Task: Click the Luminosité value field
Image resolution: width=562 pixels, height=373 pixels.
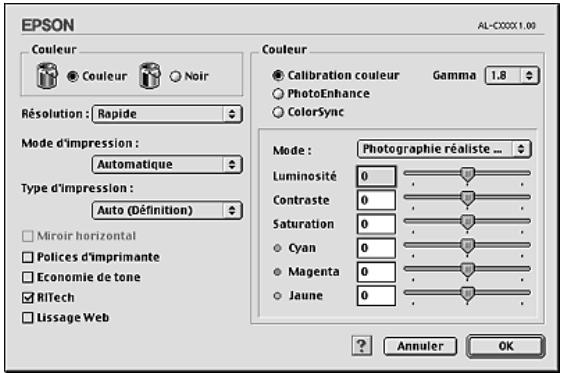Action: coord(376,176)
